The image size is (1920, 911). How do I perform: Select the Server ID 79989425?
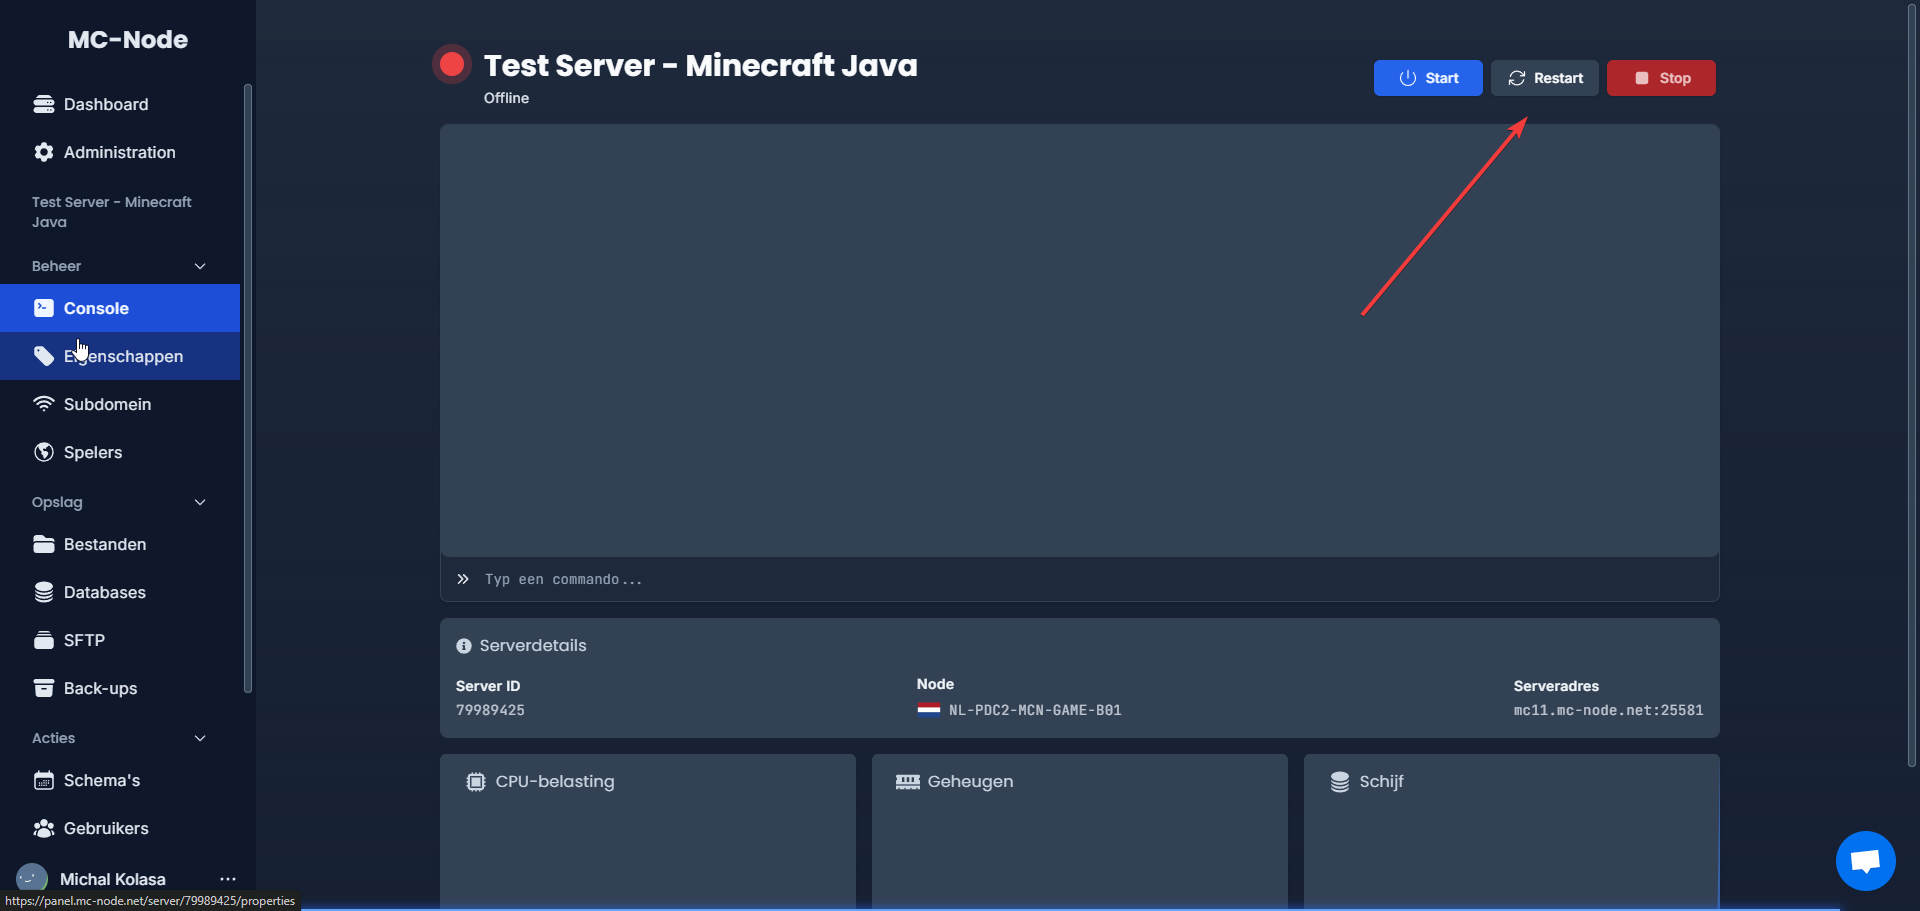click(490, 710)
